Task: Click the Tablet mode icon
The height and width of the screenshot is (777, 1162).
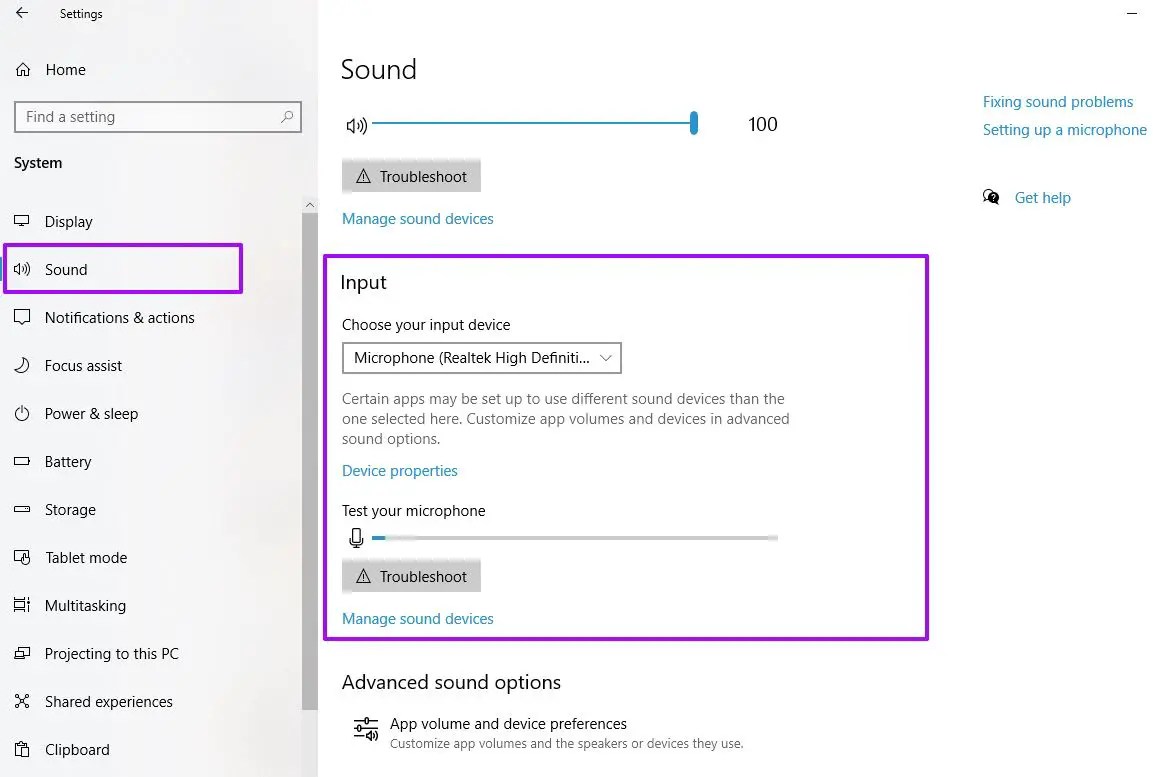Action: point(22,557)
